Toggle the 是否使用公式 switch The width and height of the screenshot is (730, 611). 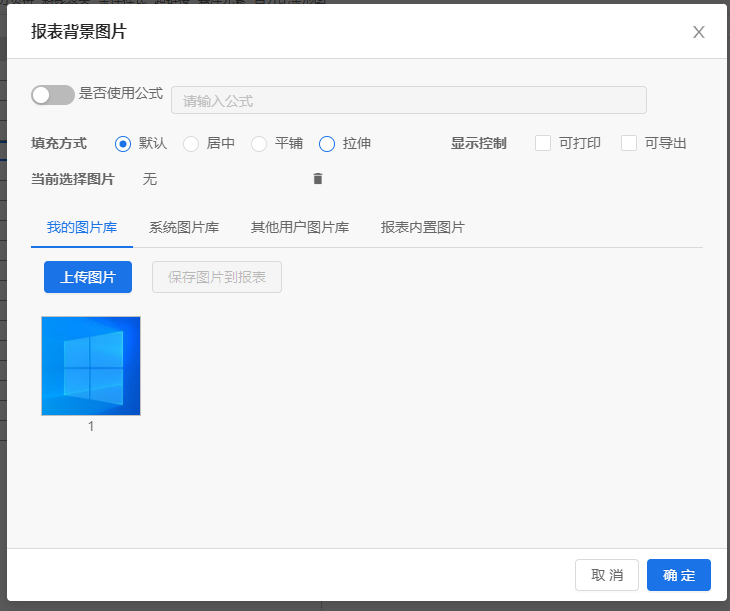(x=53, y=95)
